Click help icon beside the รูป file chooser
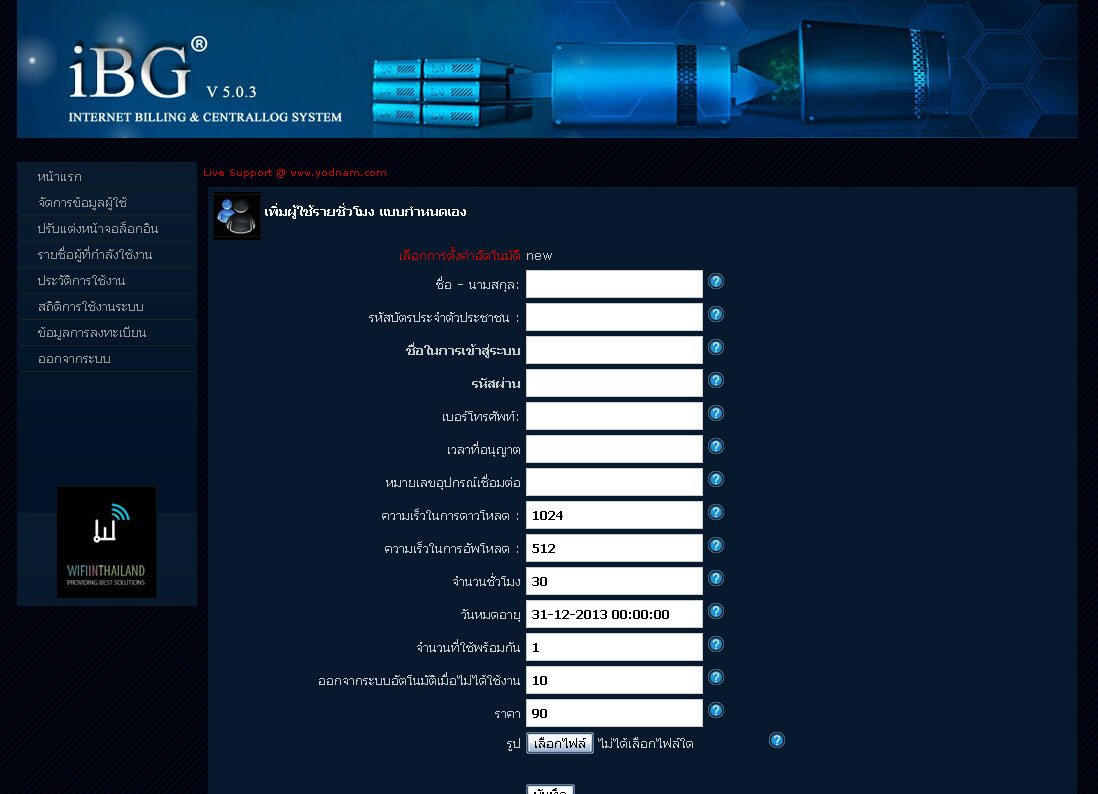The width and height of the screenshot is (1098, 794). (x=777, y=740)
